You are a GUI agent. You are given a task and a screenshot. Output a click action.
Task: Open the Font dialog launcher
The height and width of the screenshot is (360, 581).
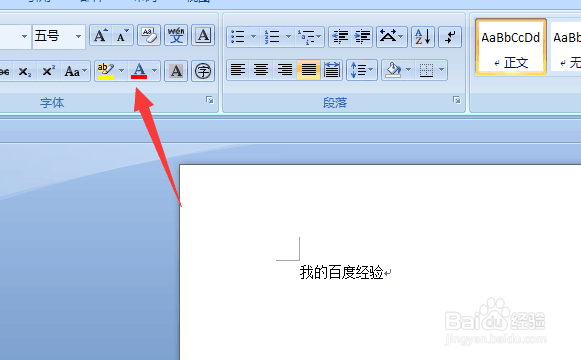coord(210,100)
